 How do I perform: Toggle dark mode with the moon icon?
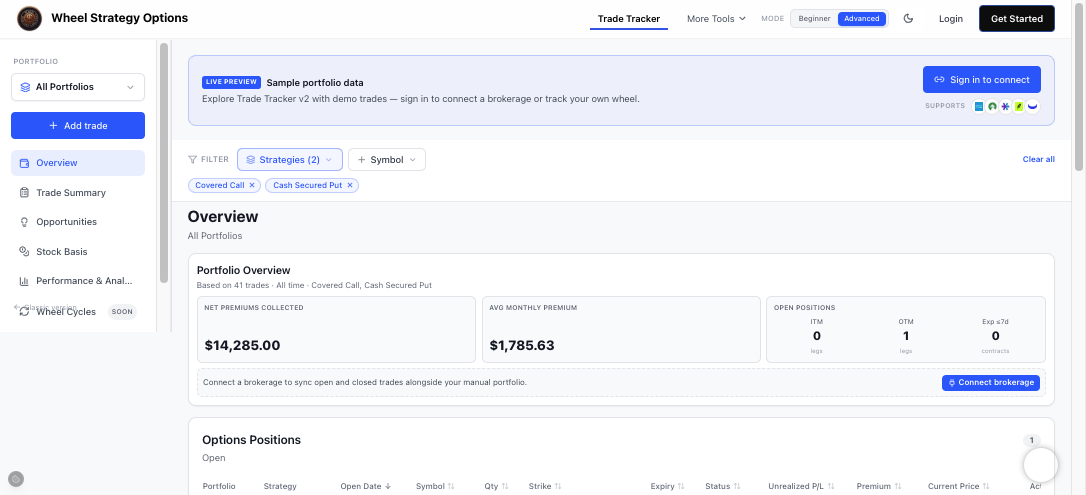(909, 19)
